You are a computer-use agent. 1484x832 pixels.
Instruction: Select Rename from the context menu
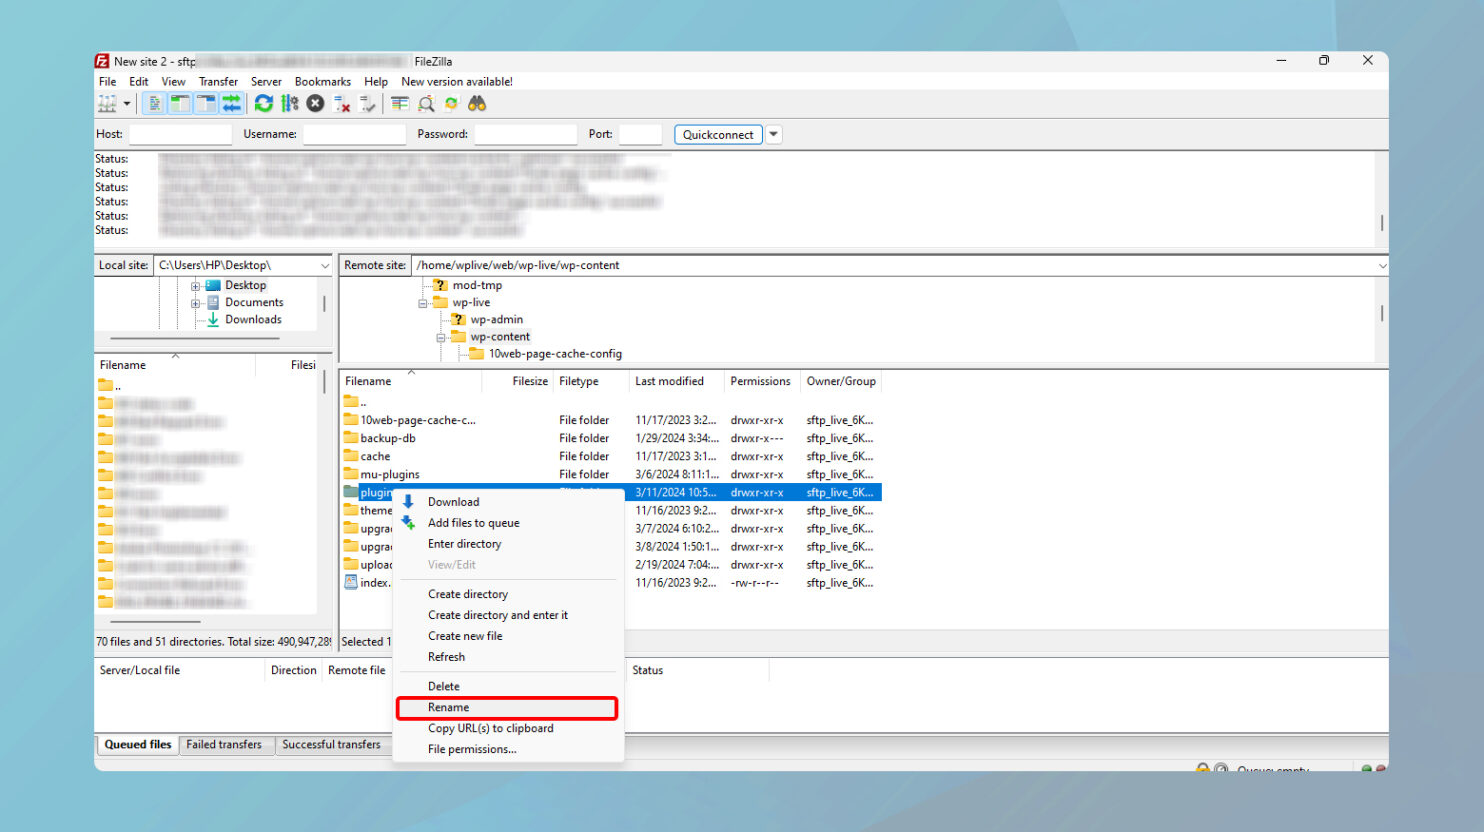tap(448, 707)
